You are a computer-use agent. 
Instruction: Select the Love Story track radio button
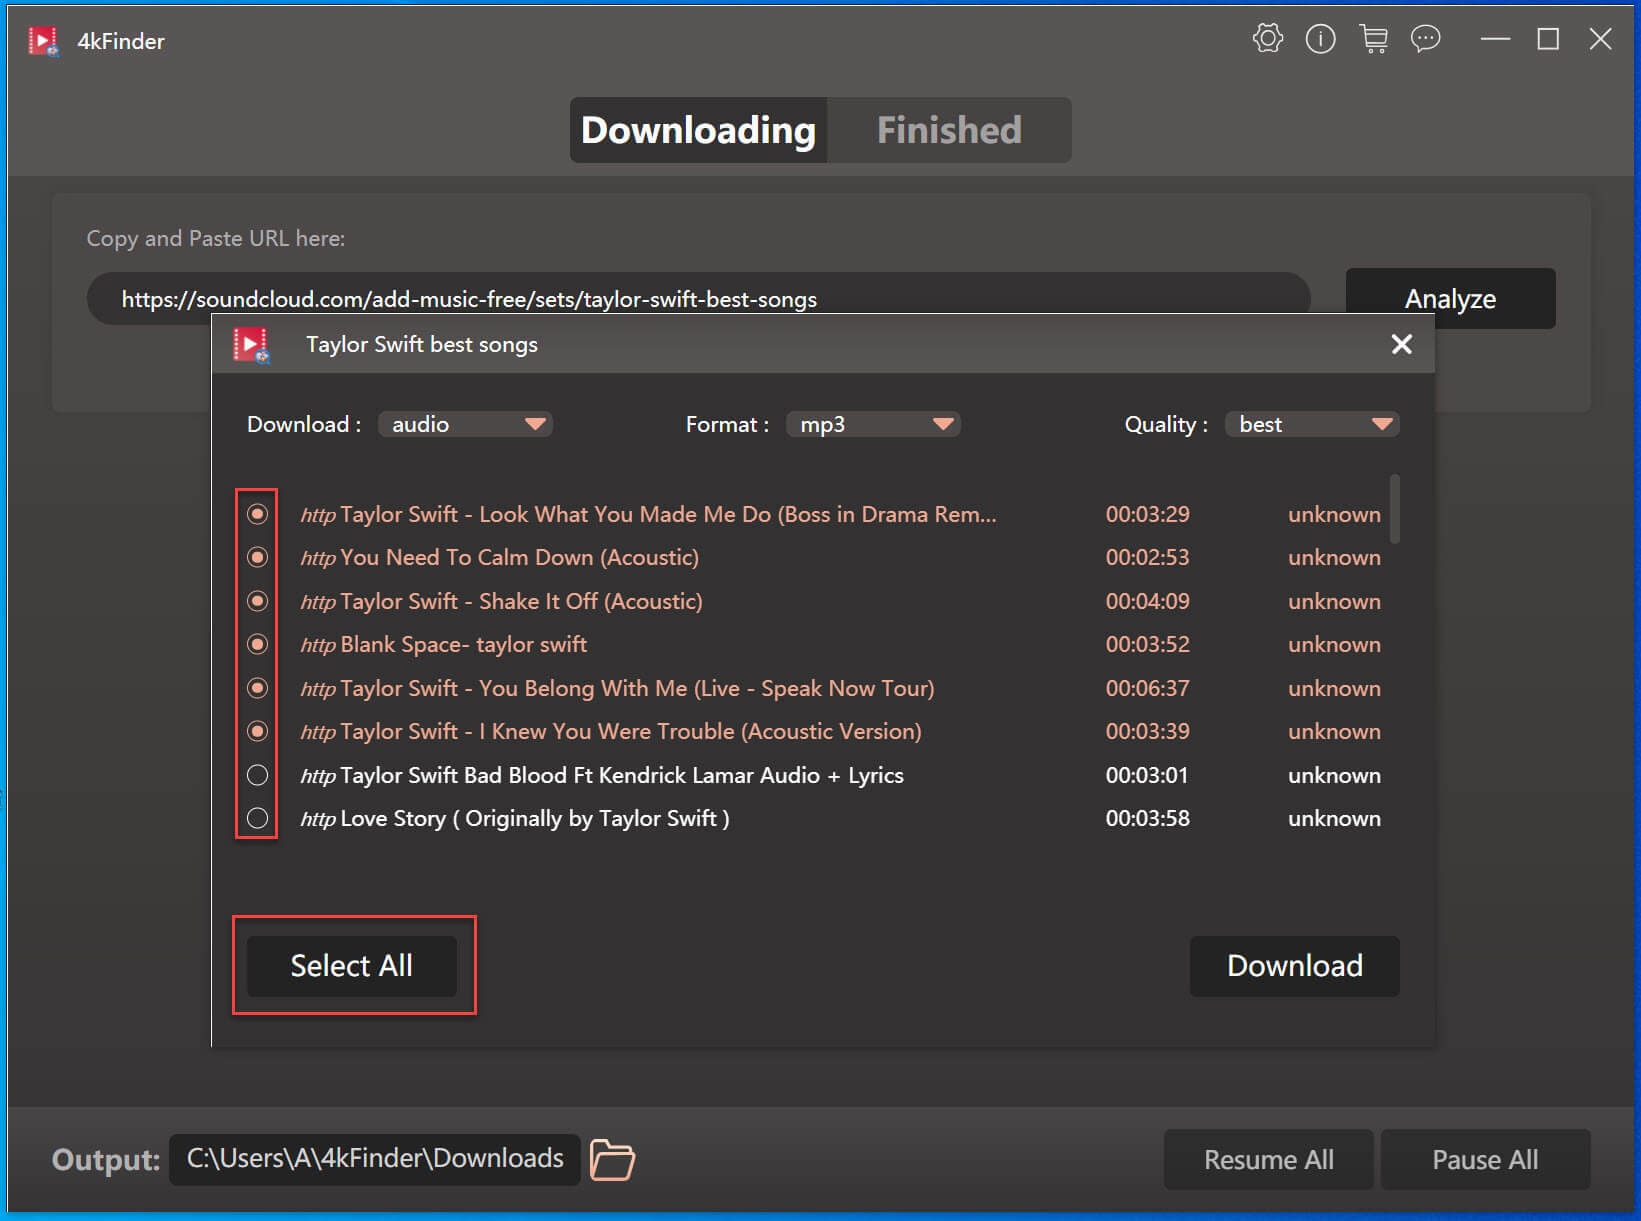[x=257, y=818]
